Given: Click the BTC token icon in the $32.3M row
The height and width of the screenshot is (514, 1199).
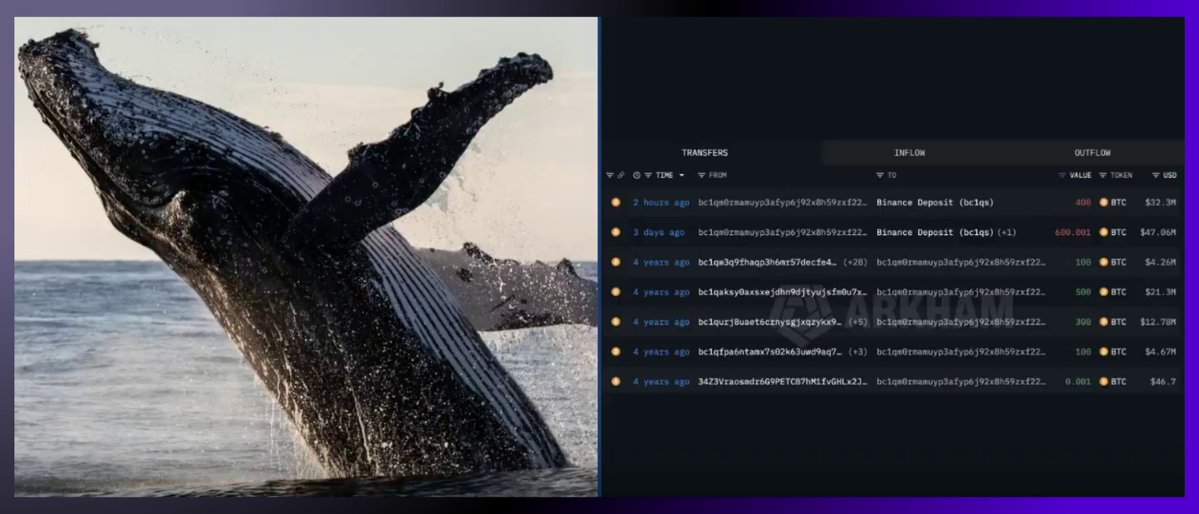Looking at the screenshot, I should (1103, 203).
